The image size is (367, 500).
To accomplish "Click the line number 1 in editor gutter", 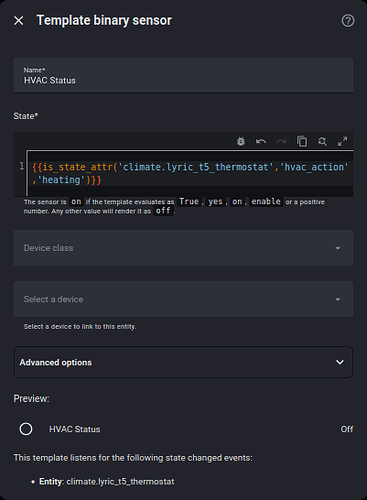I will tap(22, 166).
